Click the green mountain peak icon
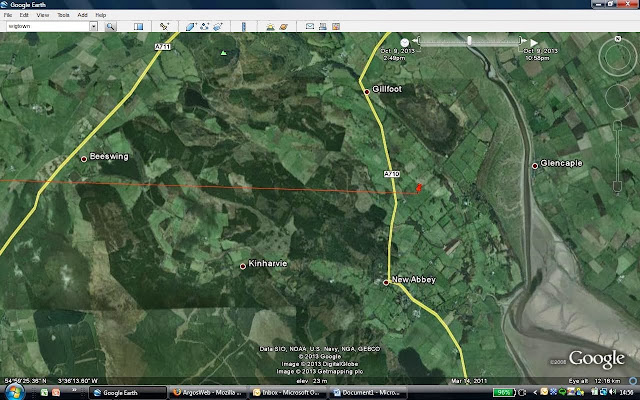The image size is (640, 400). [x=223, y=53]
